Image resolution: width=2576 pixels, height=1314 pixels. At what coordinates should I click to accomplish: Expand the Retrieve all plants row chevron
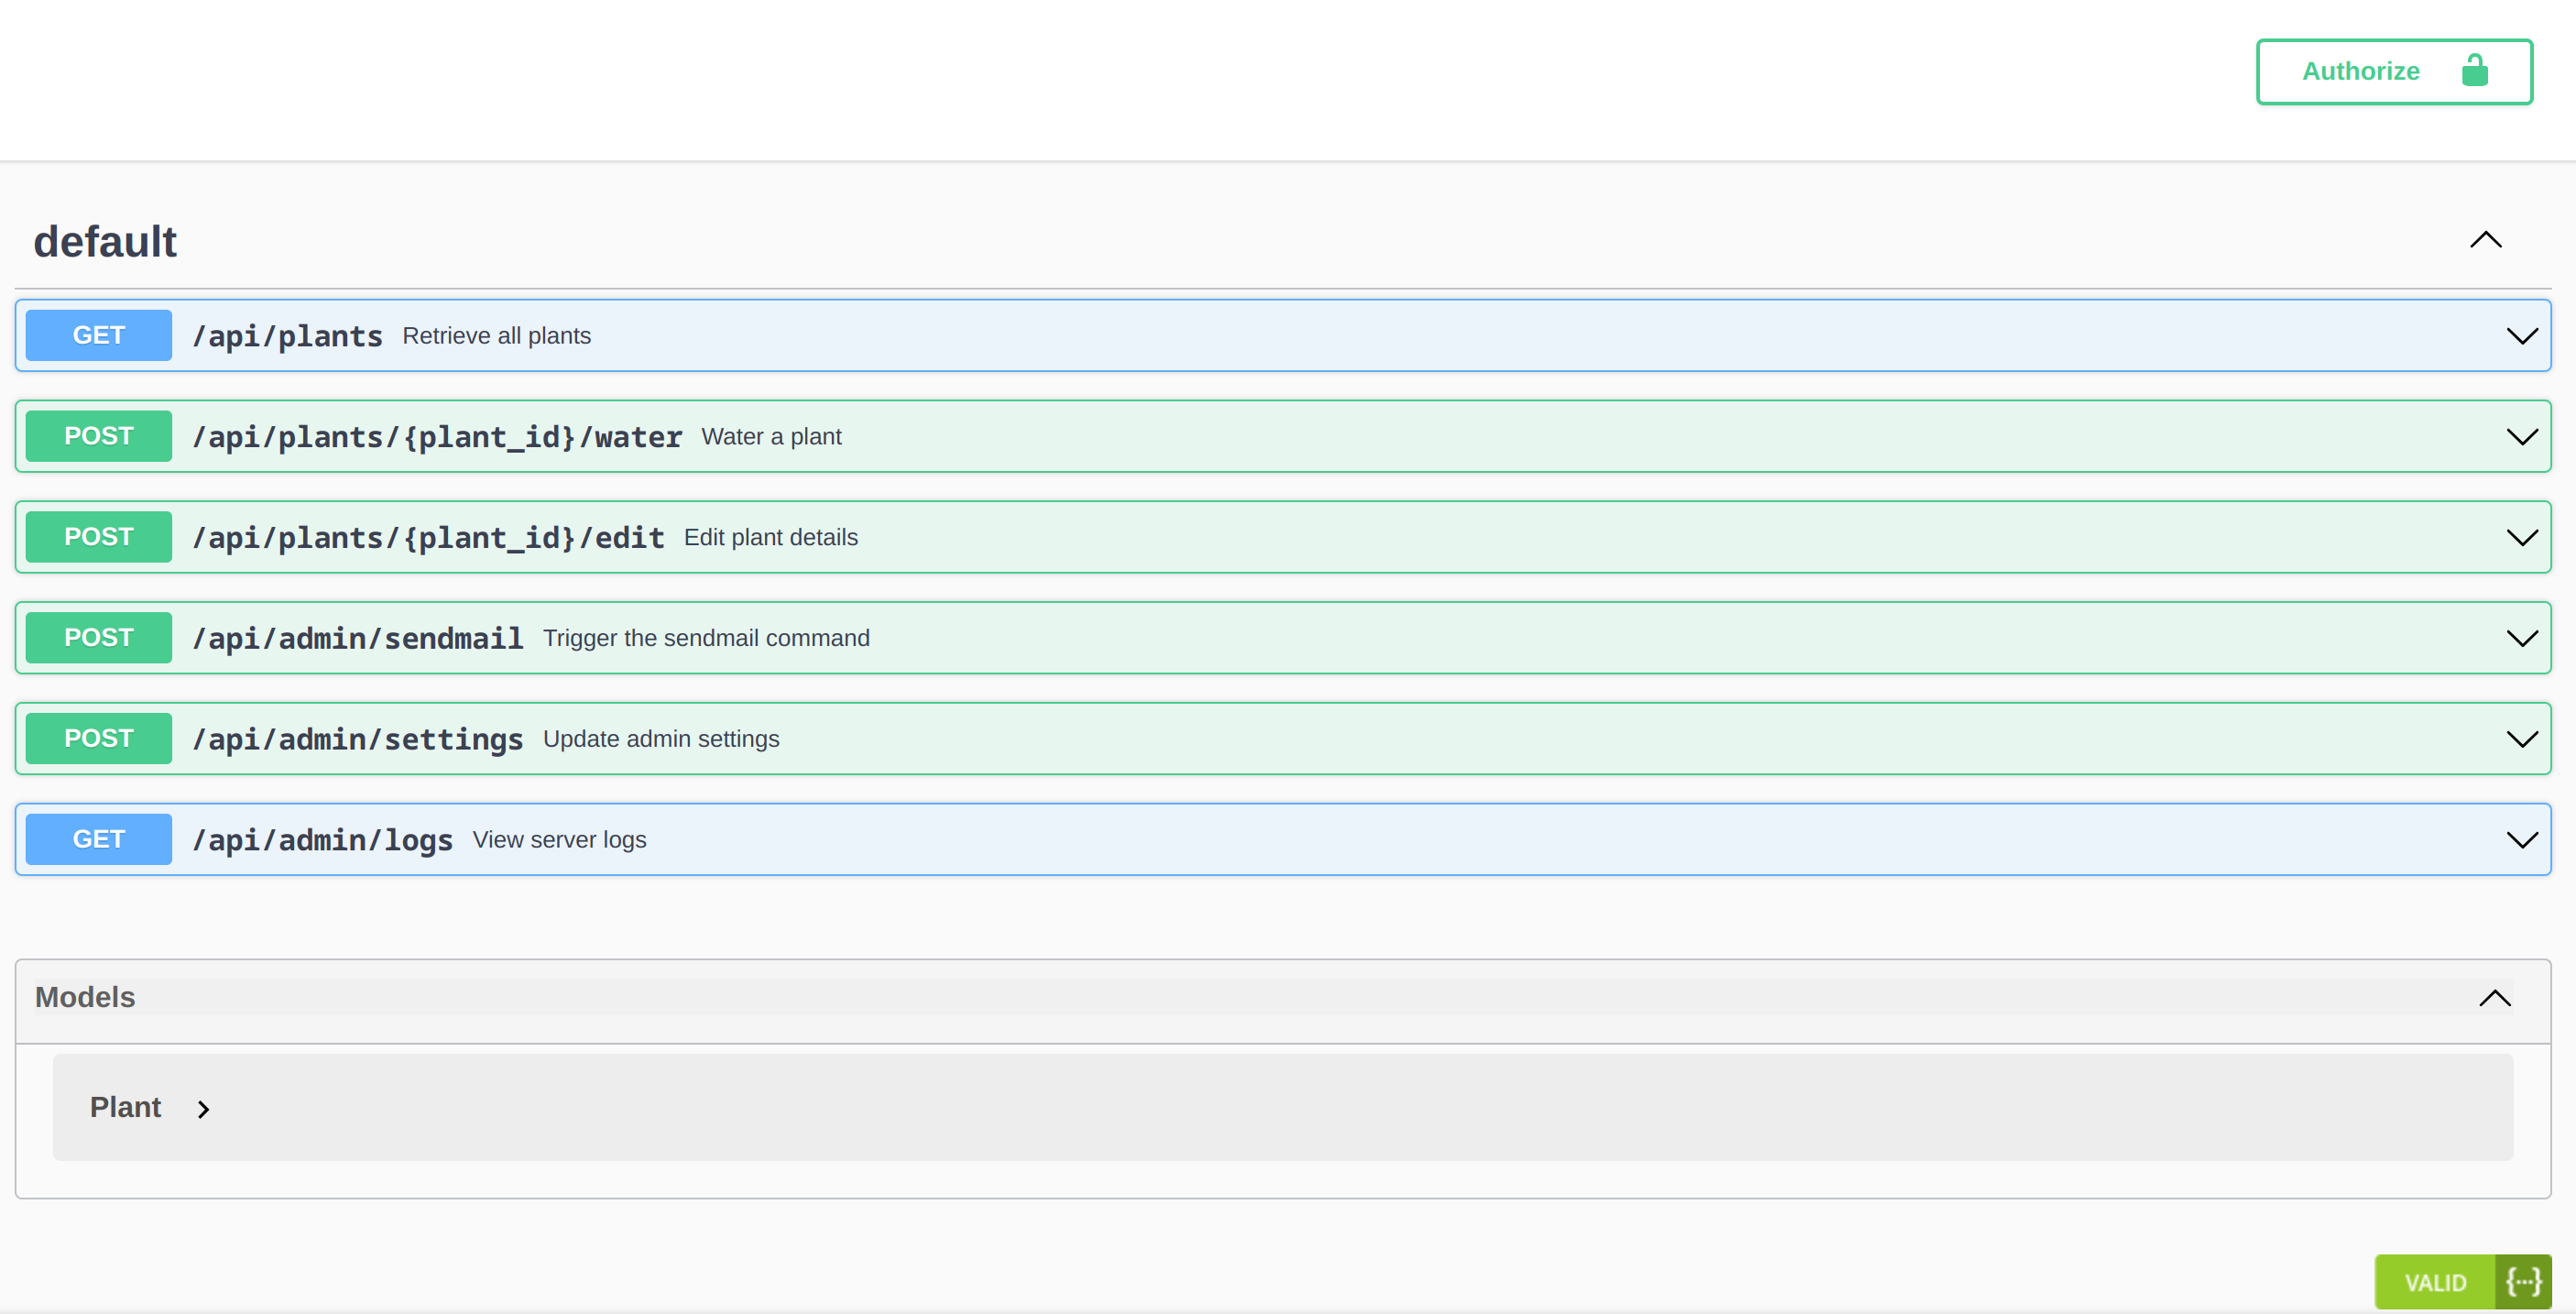2521,336
